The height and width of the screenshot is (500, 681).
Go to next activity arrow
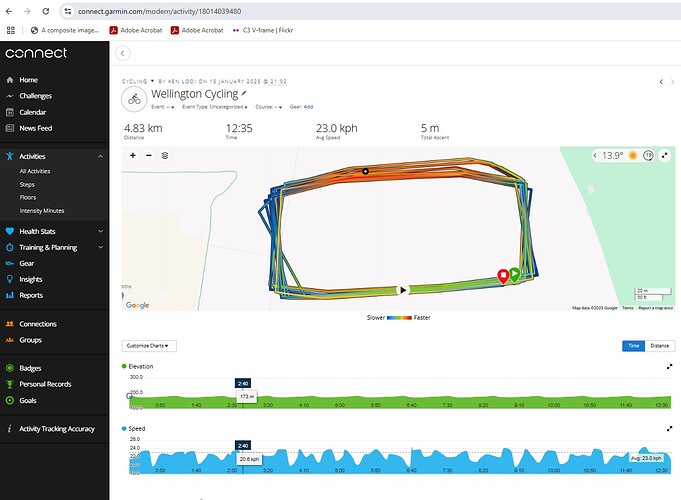672,82
